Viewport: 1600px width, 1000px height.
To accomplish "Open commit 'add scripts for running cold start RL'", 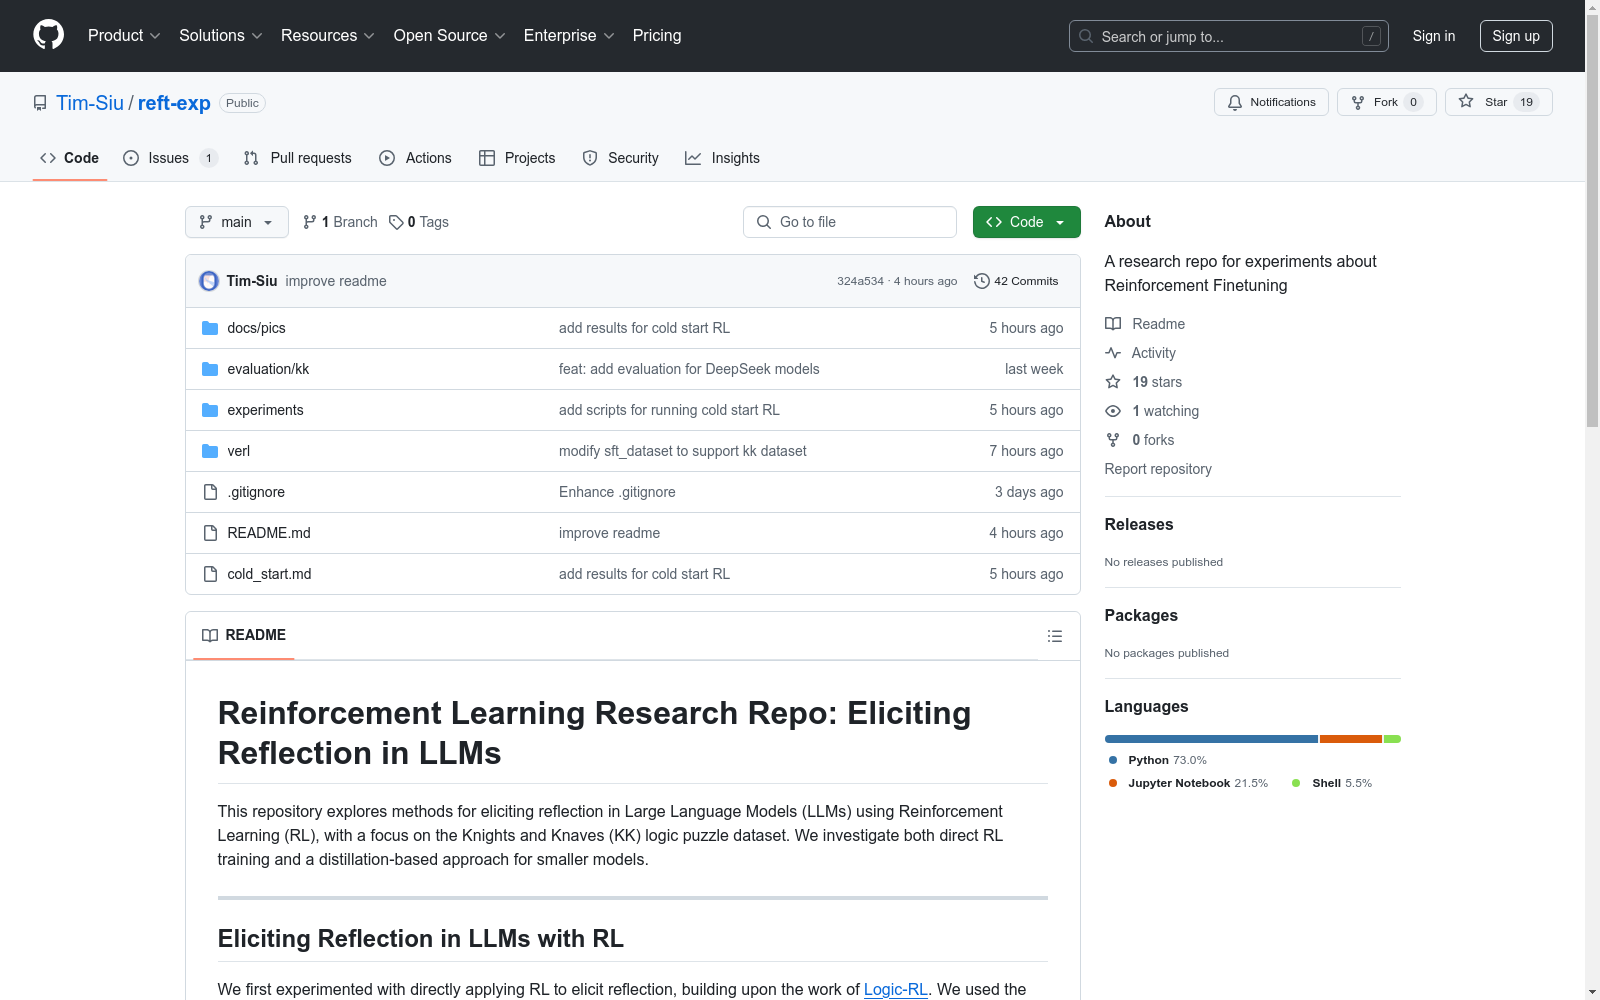I will [x=669, y=410].
